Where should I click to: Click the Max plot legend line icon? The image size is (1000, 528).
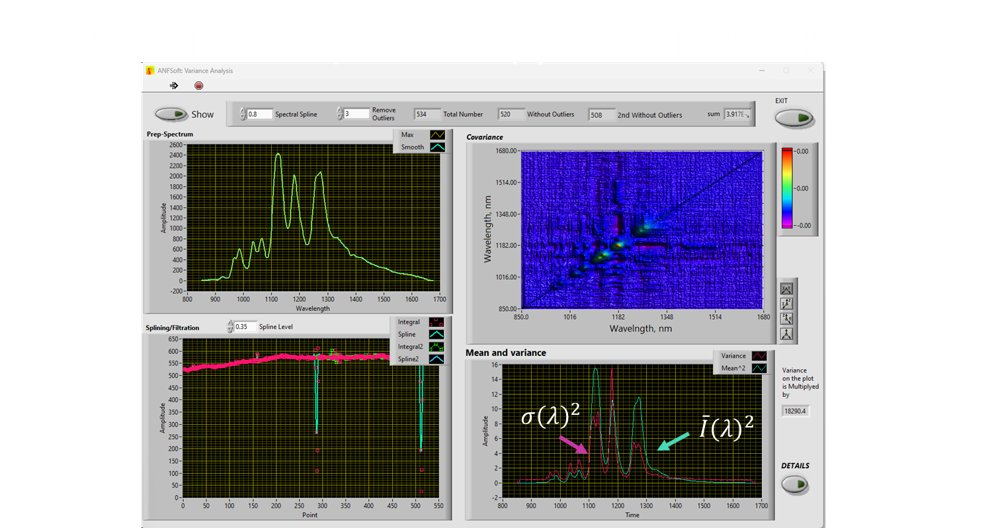[x=438, y=135]
